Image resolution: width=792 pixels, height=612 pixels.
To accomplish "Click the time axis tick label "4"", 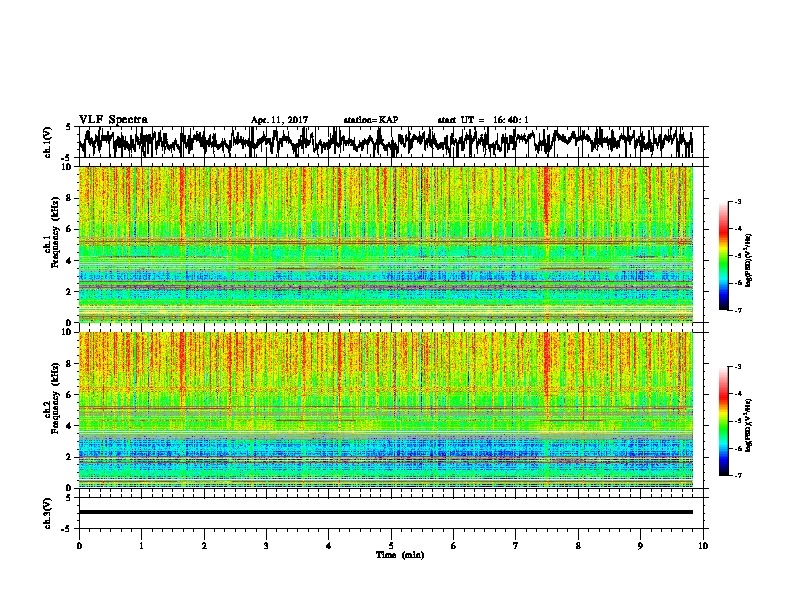I will pyautogui.click(x=329, y=546).
